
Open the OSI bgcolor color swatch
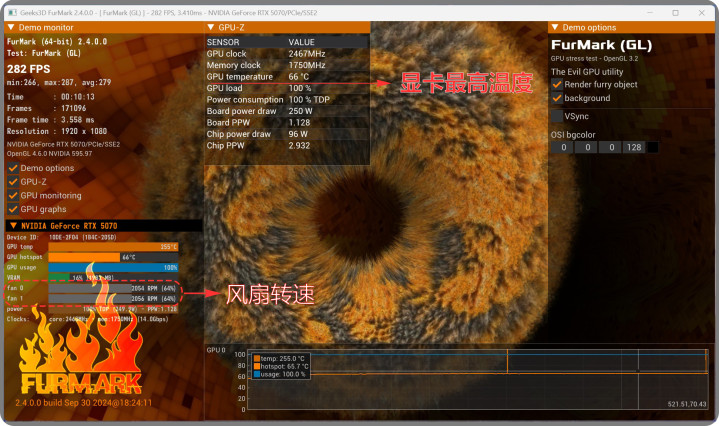(653, 148)
